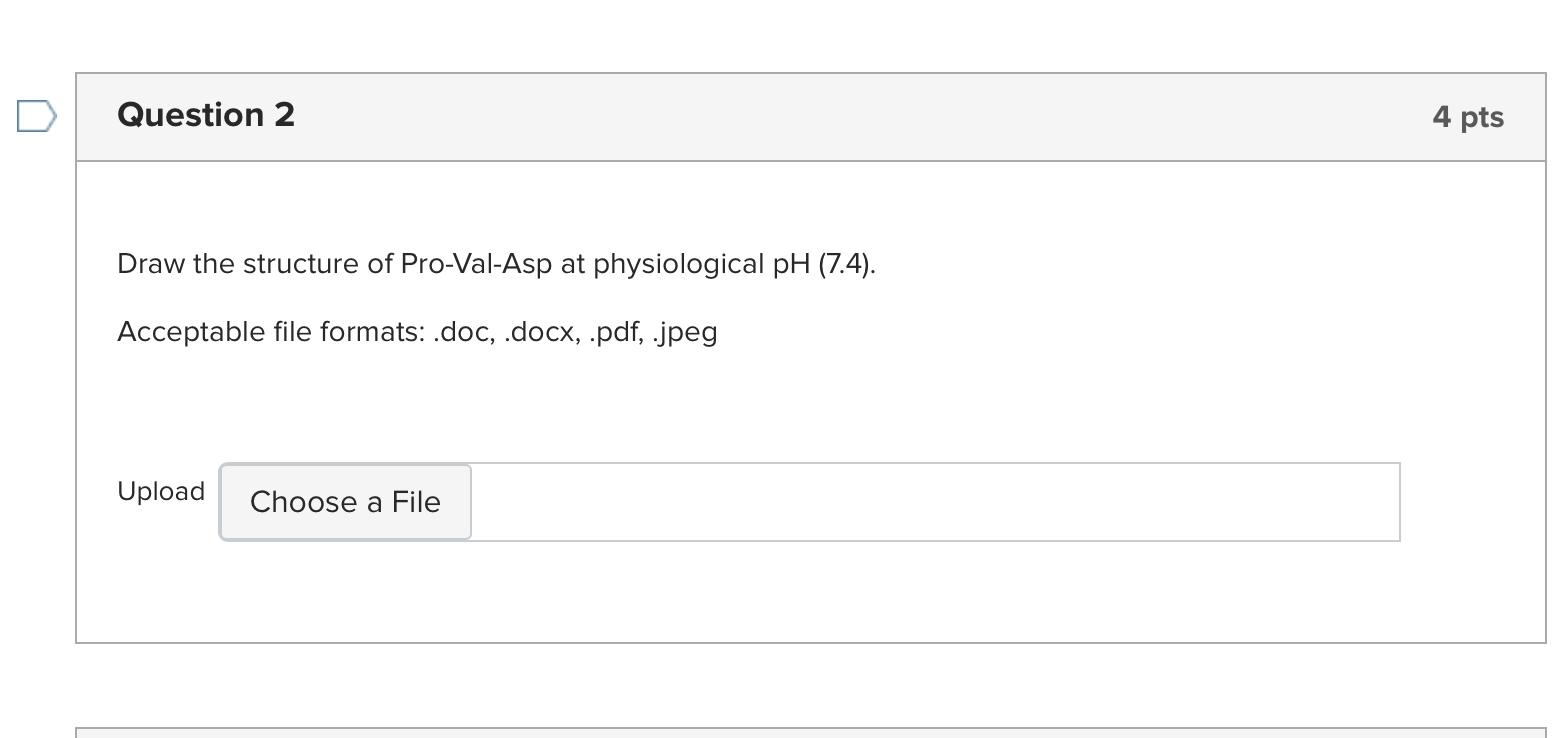Open the file picker for the upload
This screenshot has height=738, width=1568.
[344, 502]
